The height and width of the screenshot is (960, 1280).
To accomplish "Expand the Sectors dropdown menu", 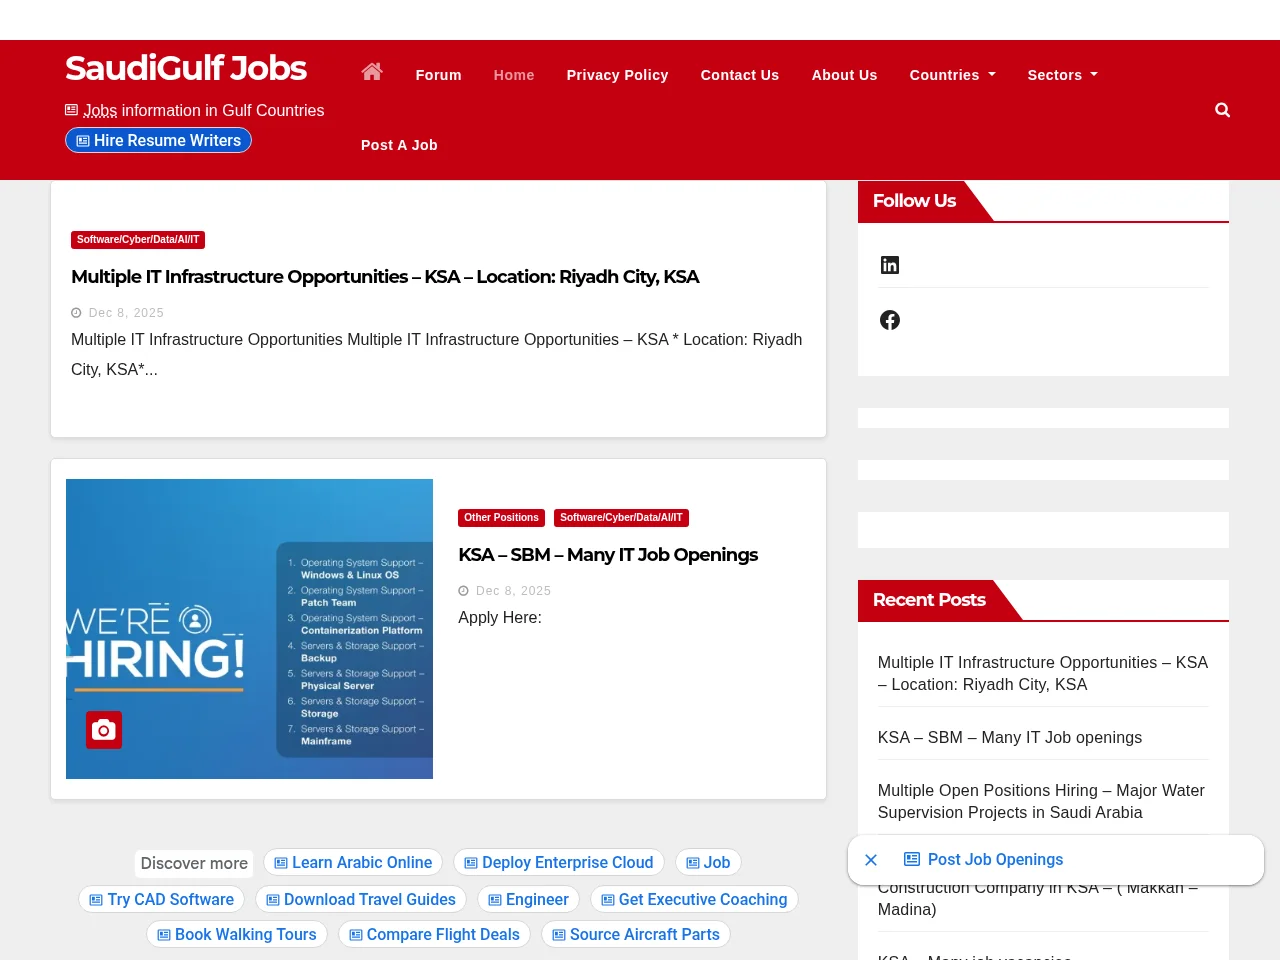I will [x=1062, y=75].
